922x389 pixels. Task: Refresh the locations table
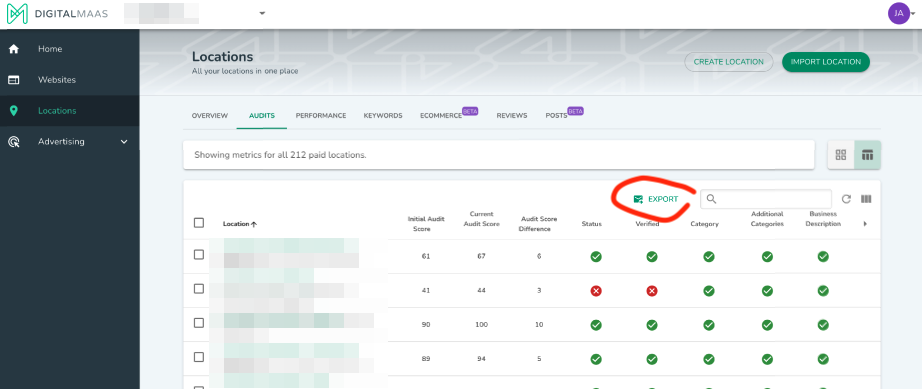coord(846,199)
